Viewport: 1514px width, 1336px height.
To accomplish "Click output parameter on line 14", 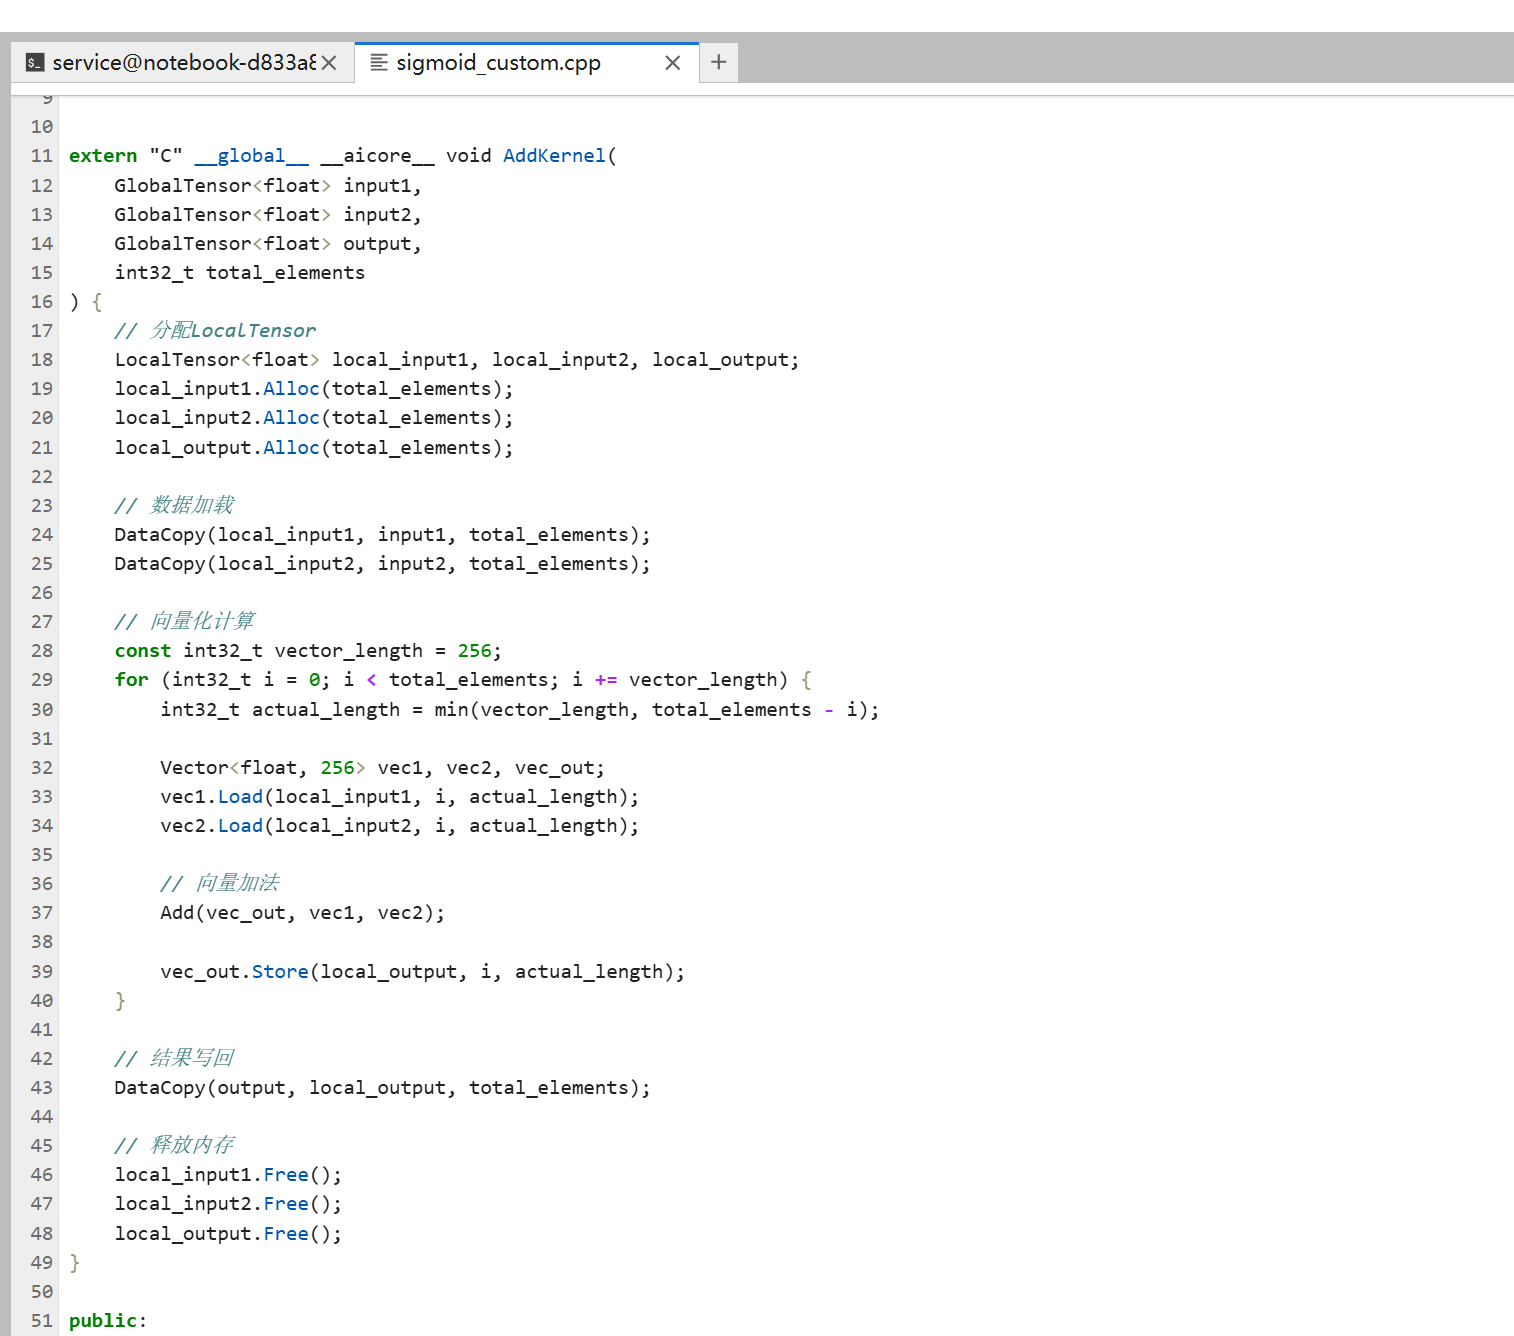I will pyautogui.click(x=377, y=244).
